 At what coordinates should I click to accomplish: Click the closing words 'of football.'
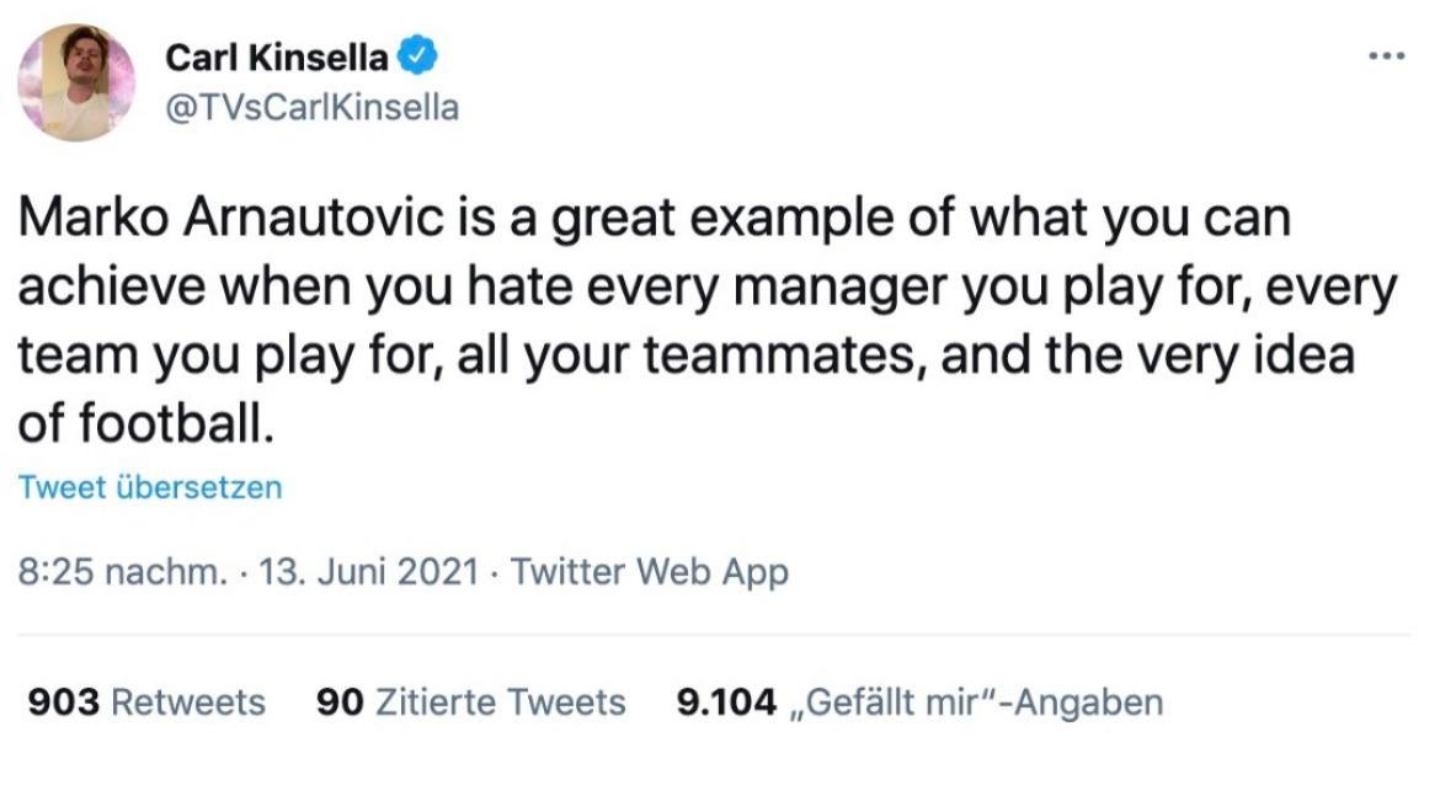click(146, 423)
